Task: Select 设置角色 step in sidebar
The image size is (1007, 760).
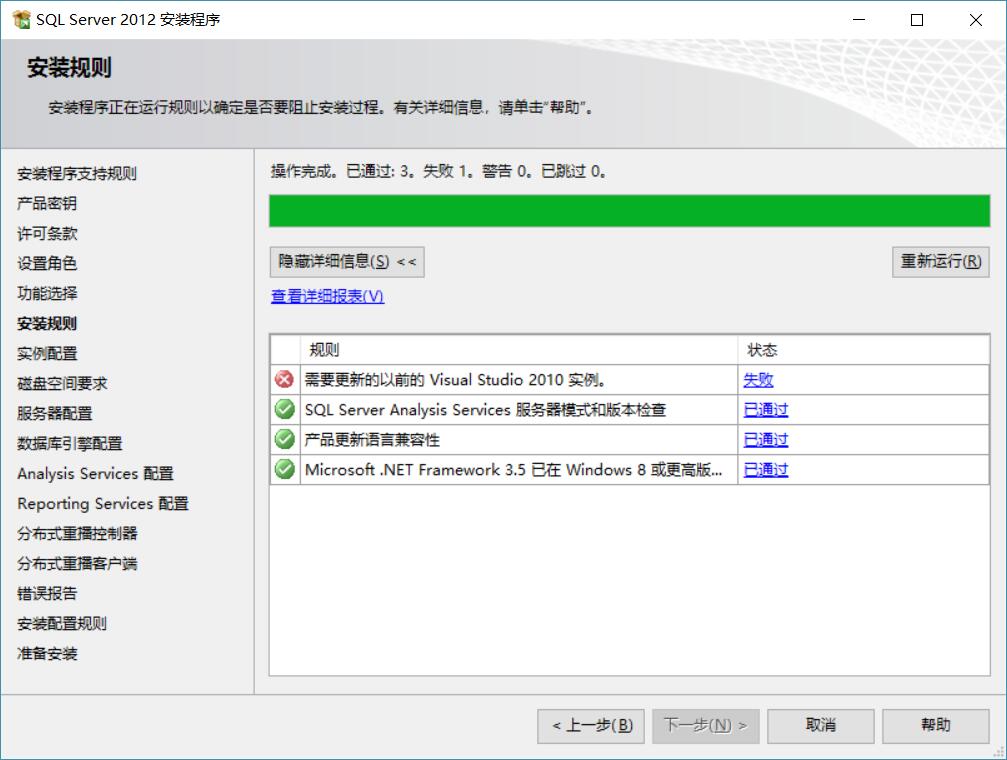Action: tap(47, 263)
